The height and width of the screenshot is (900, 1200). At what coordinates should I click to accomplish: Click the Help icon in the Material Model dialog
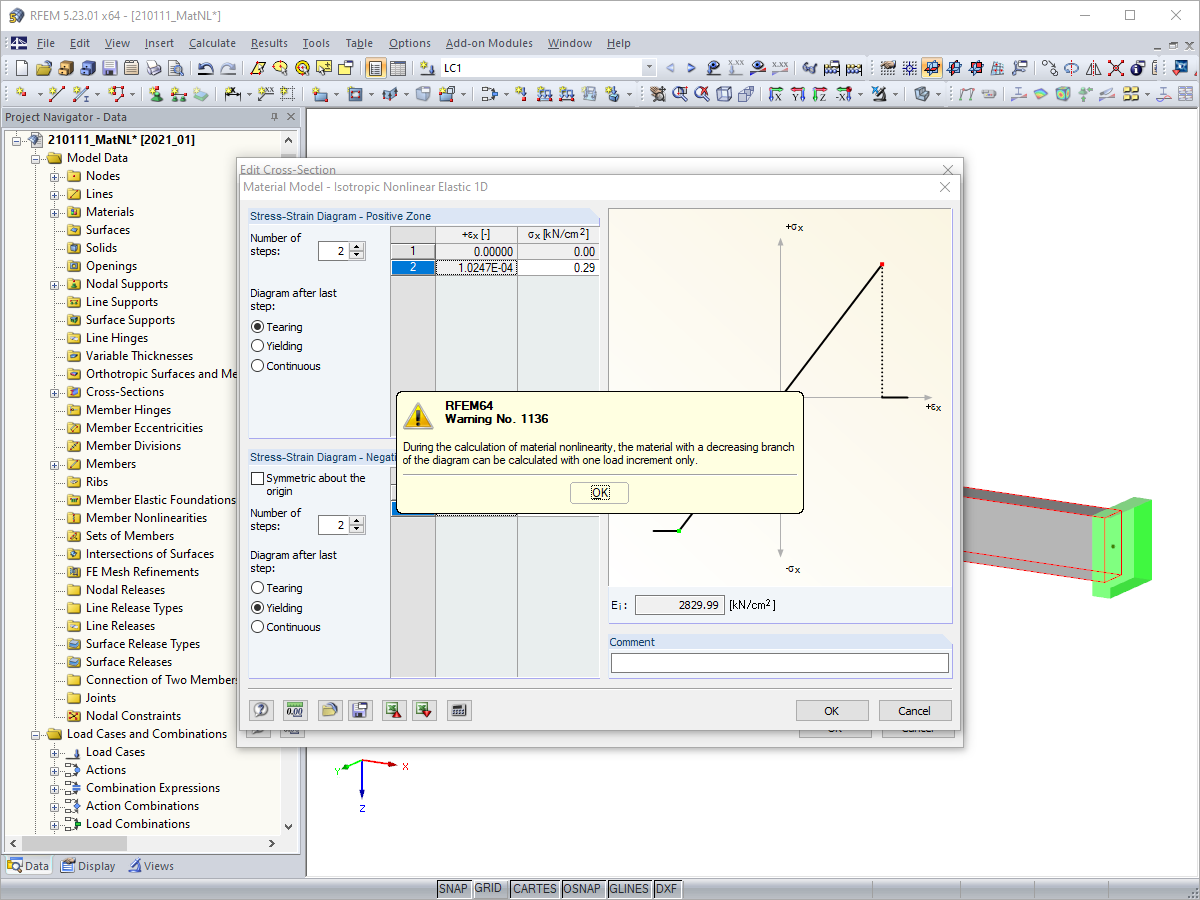(x=261, y=711)
